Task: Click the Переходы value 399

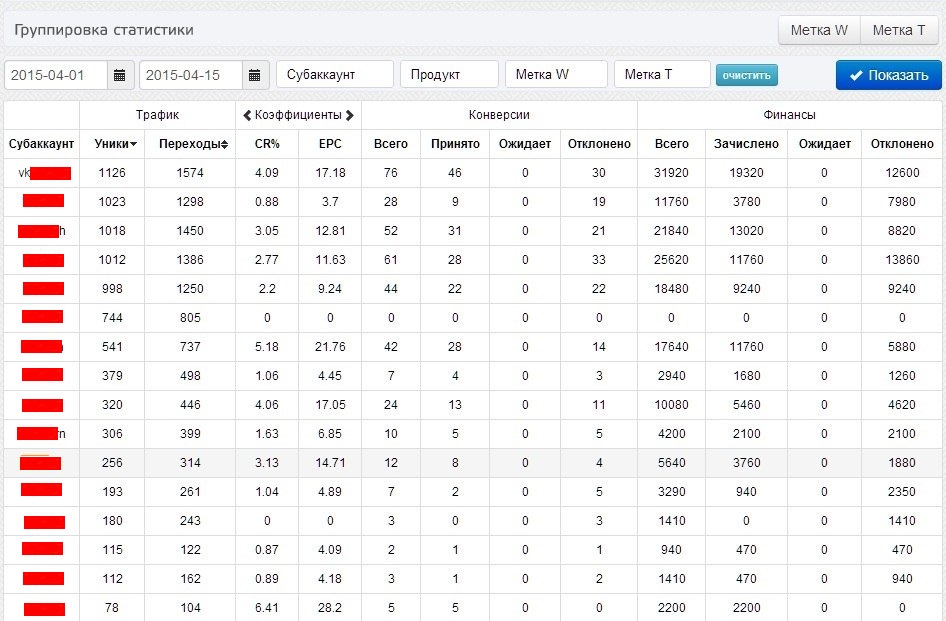Action: 190,434
